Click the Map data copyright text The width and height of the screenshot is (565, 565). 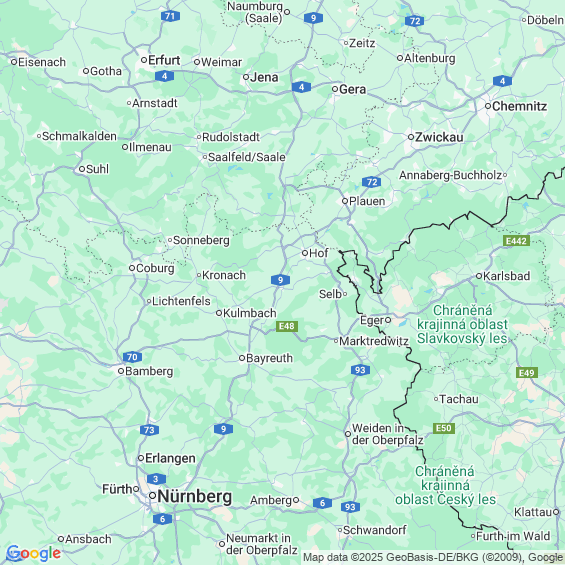click(x=432, y=557)
